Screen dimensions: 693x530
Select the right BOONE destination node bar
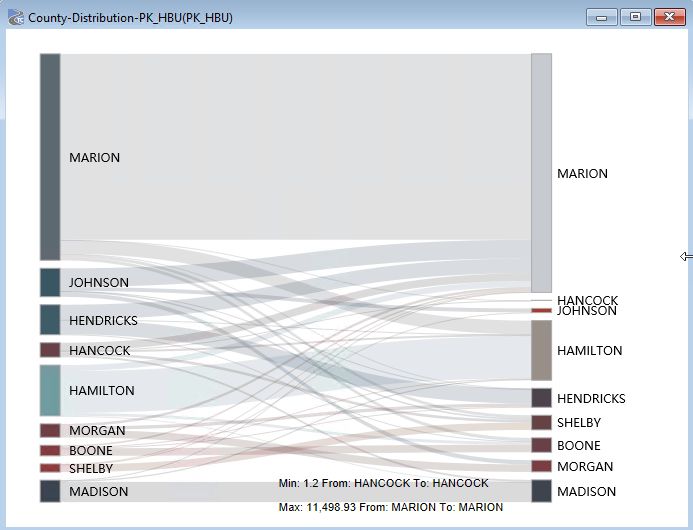point(541,445)
